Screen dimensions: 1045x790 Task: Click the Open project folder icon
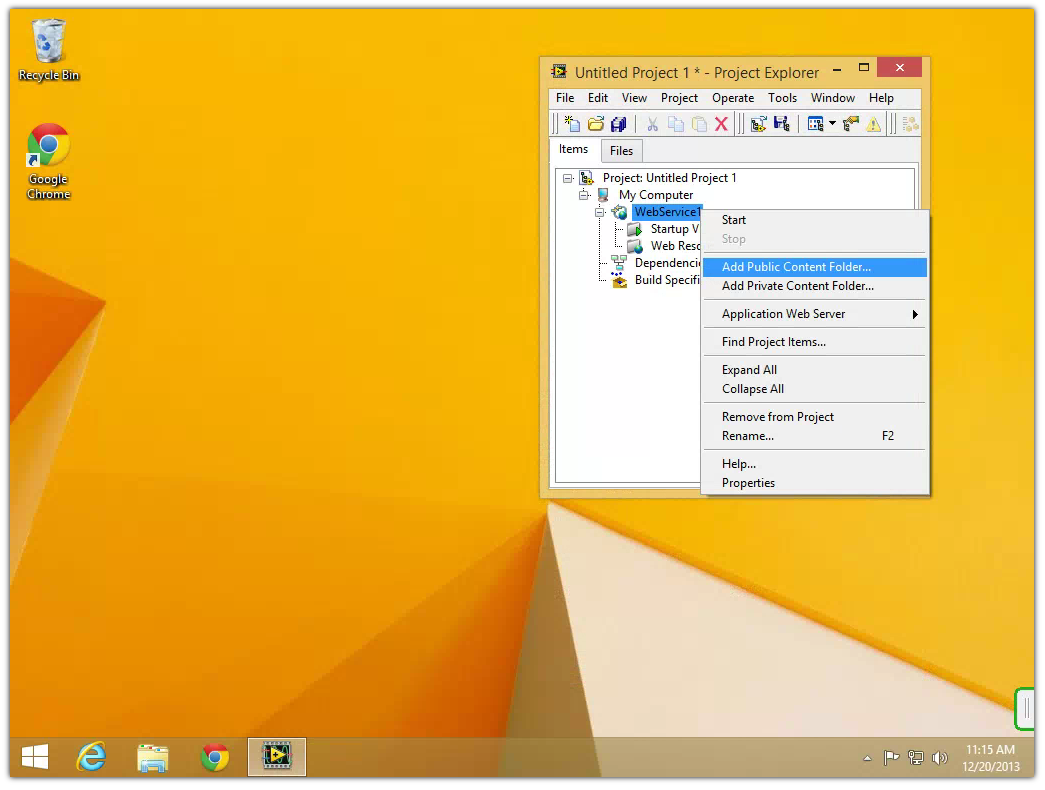click(595, 124)
